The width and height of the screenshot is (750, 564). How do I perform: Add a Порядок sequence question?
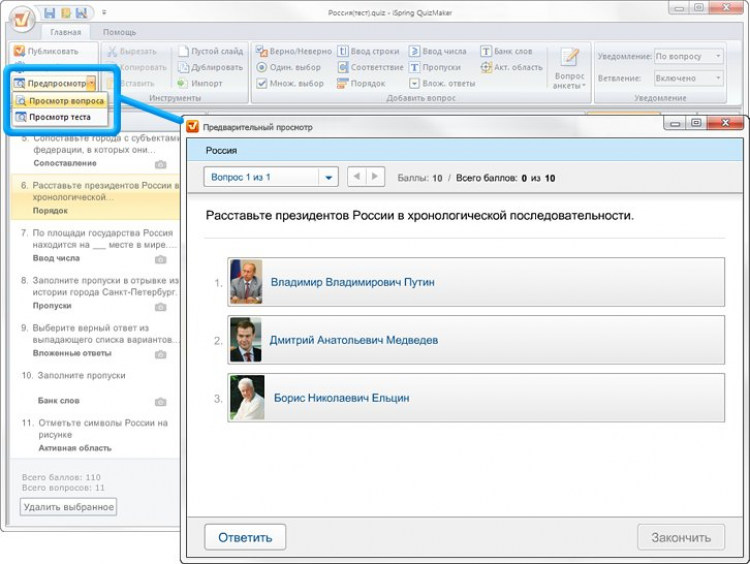[x=361, y=83]
